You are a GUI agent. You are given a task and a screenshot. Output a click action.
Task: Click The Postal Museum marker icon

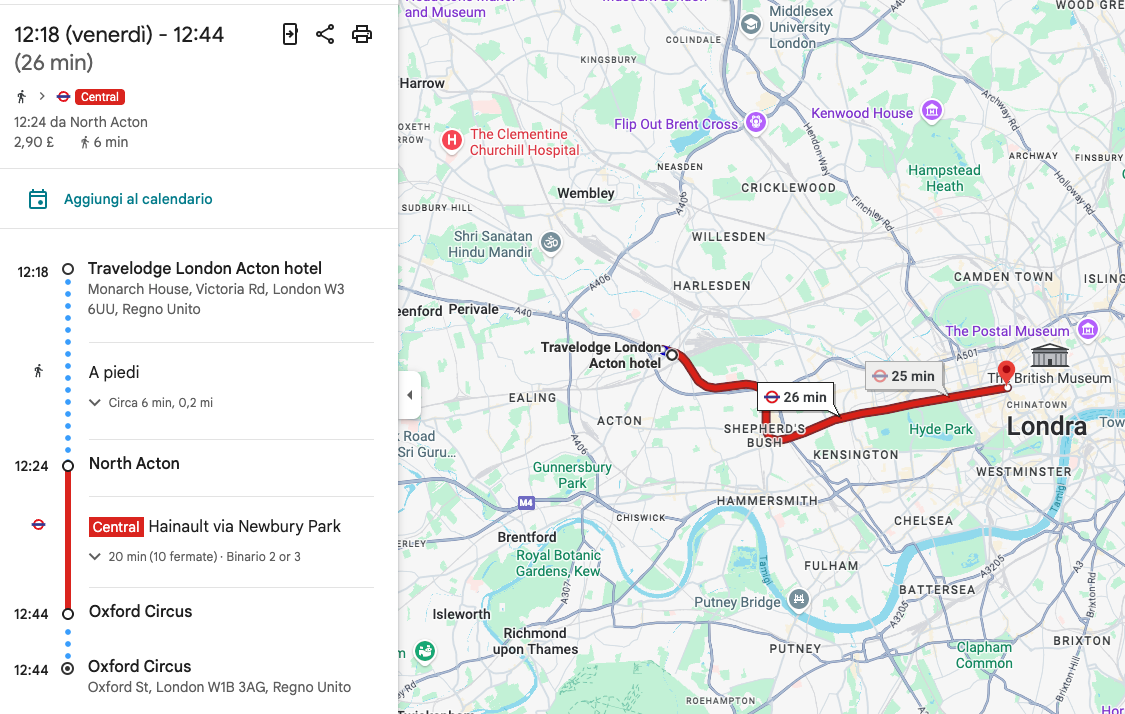(1087, 329)
